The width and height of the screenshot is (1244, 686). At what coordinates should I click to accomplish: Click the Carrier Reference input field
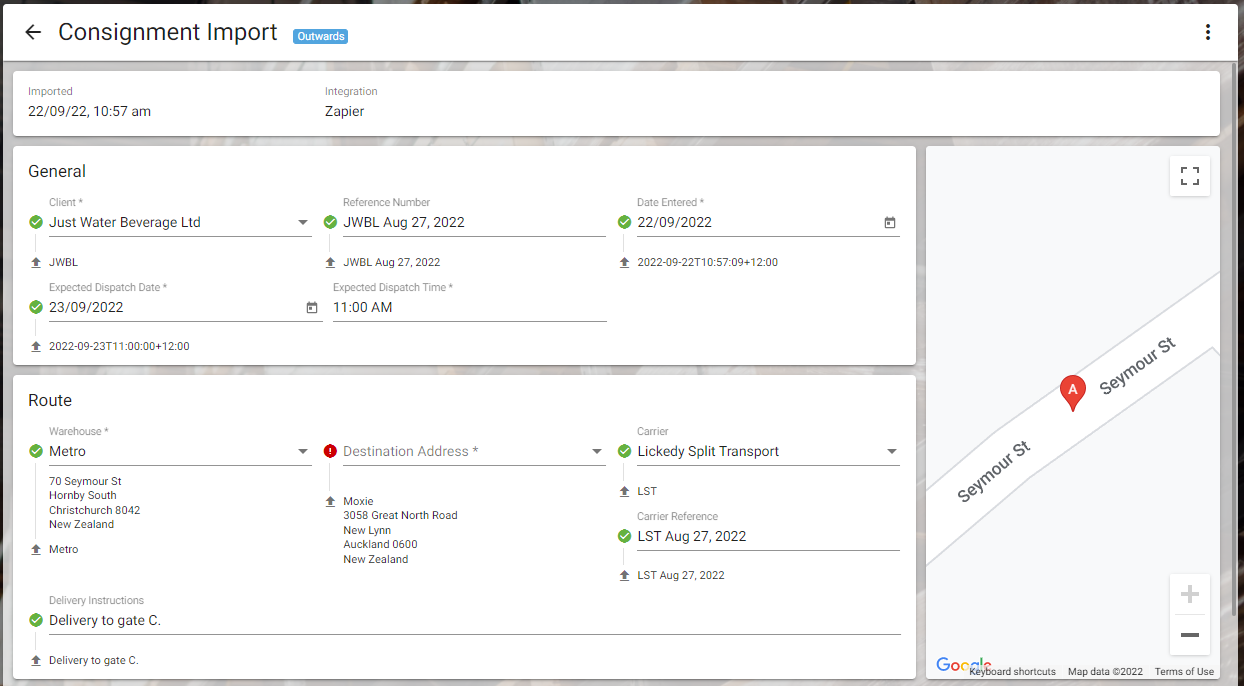(x=768, y=536)
